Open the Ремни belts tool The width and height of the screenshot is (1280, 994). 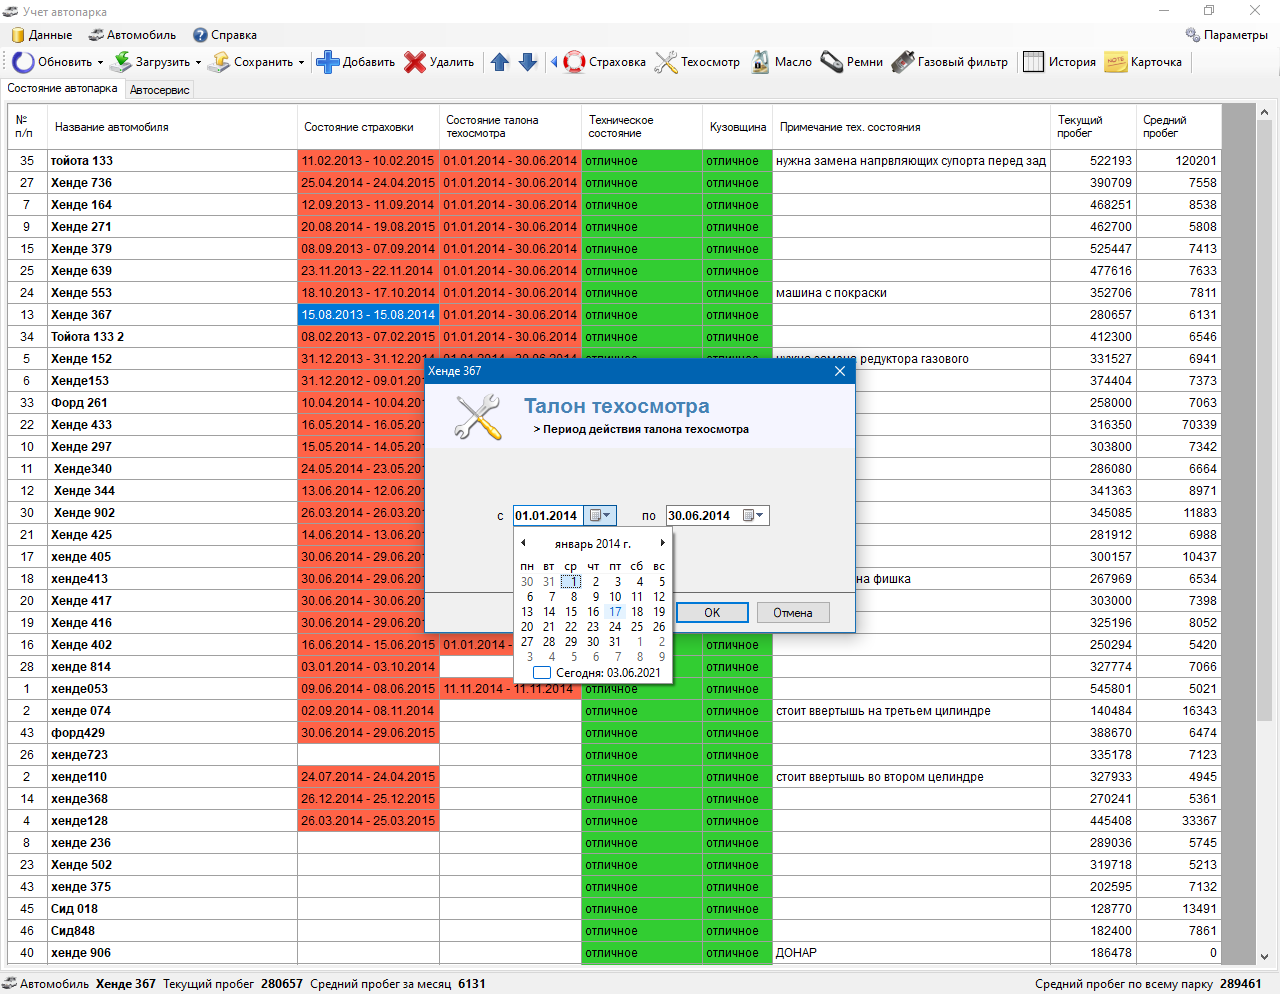[x=851, y=62]
